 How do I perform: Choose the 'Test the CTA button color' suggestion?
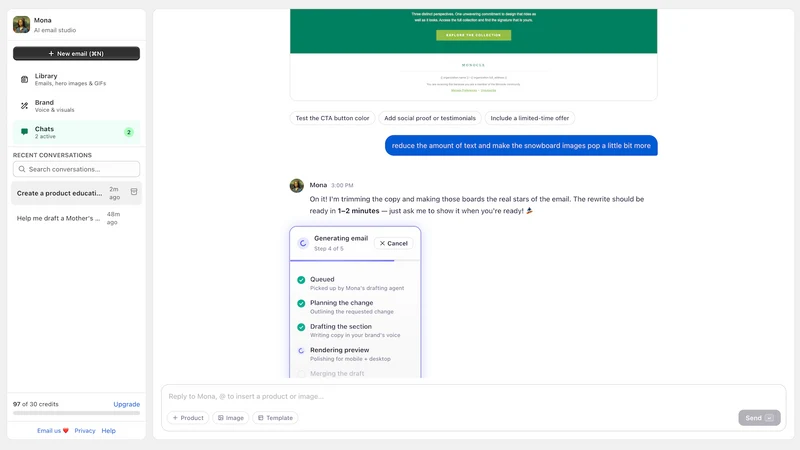[x=332, y=118]
